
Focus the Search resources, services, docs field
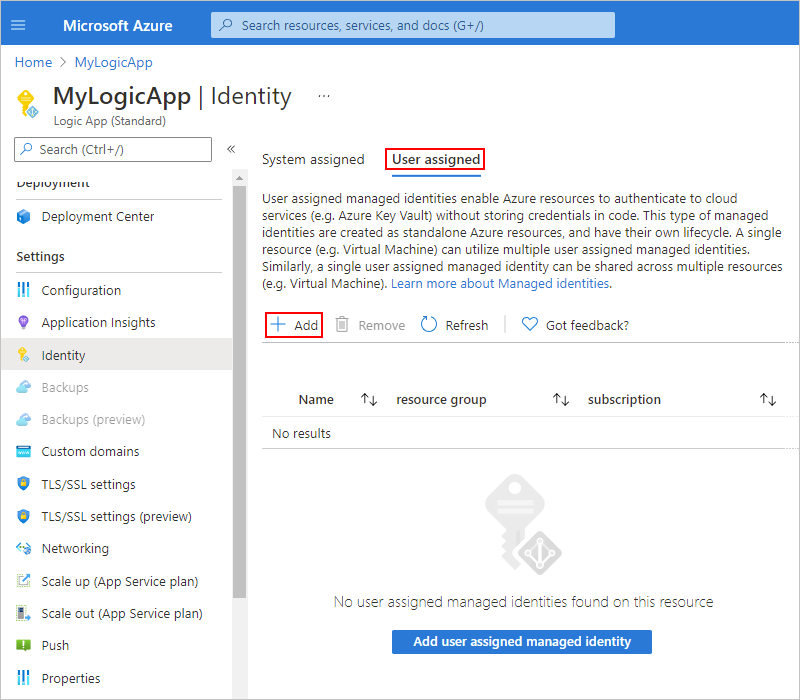(x=413, y=26)
